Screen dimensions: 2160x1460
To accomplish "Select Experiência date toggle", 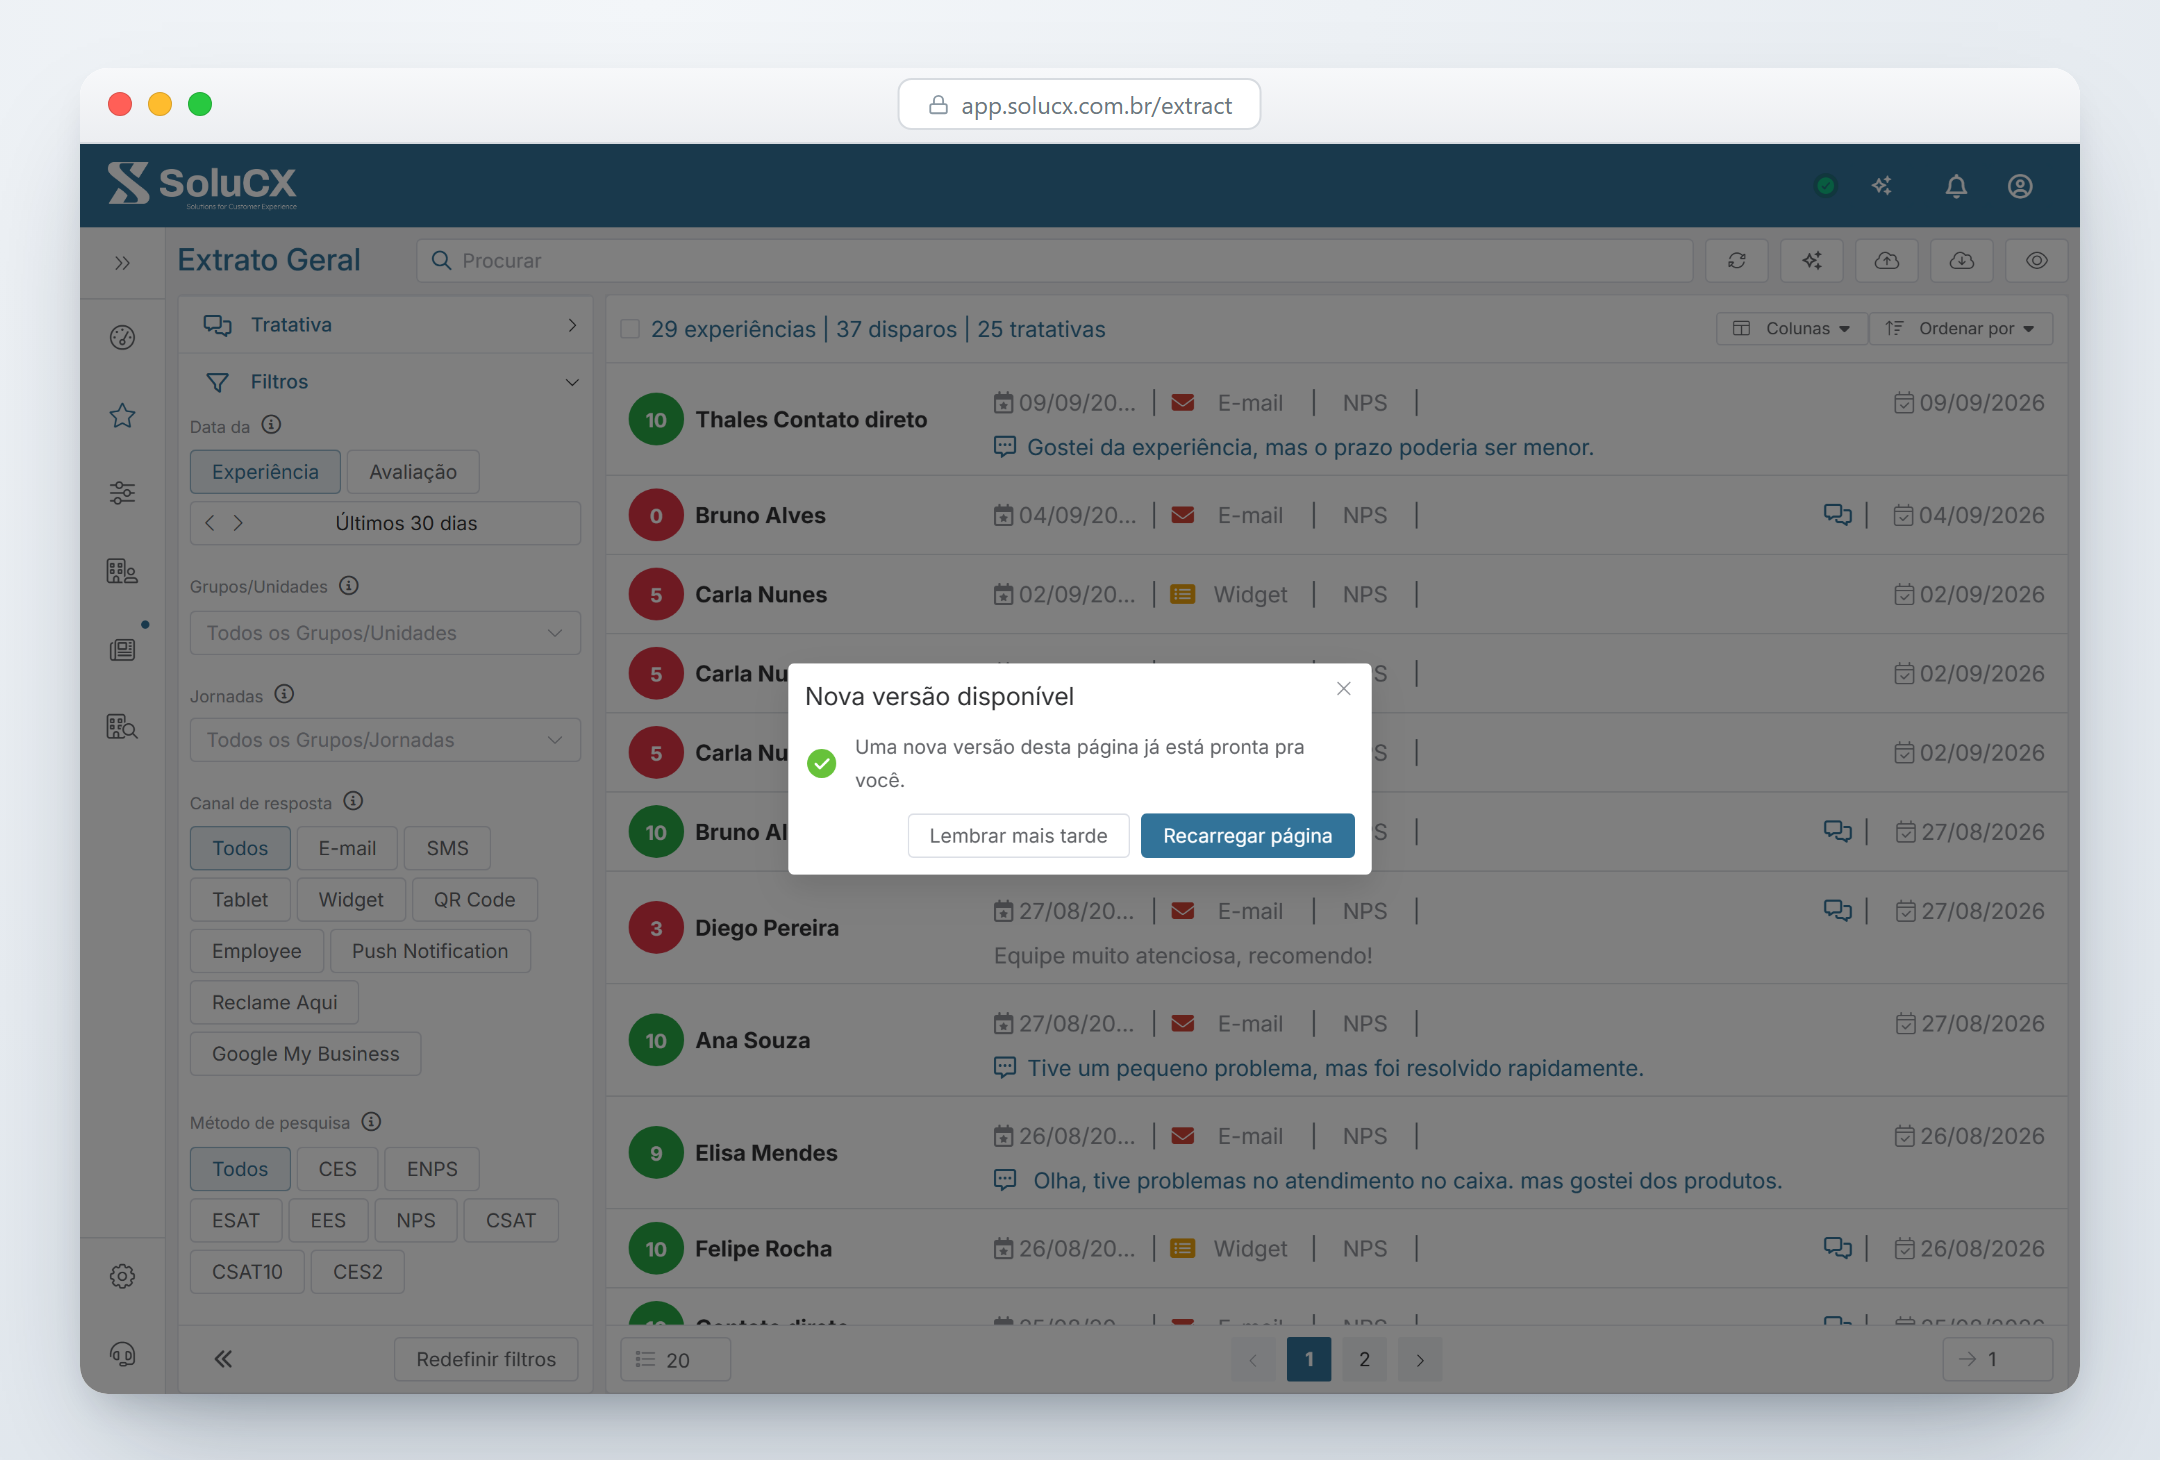I will pos(265,472).
